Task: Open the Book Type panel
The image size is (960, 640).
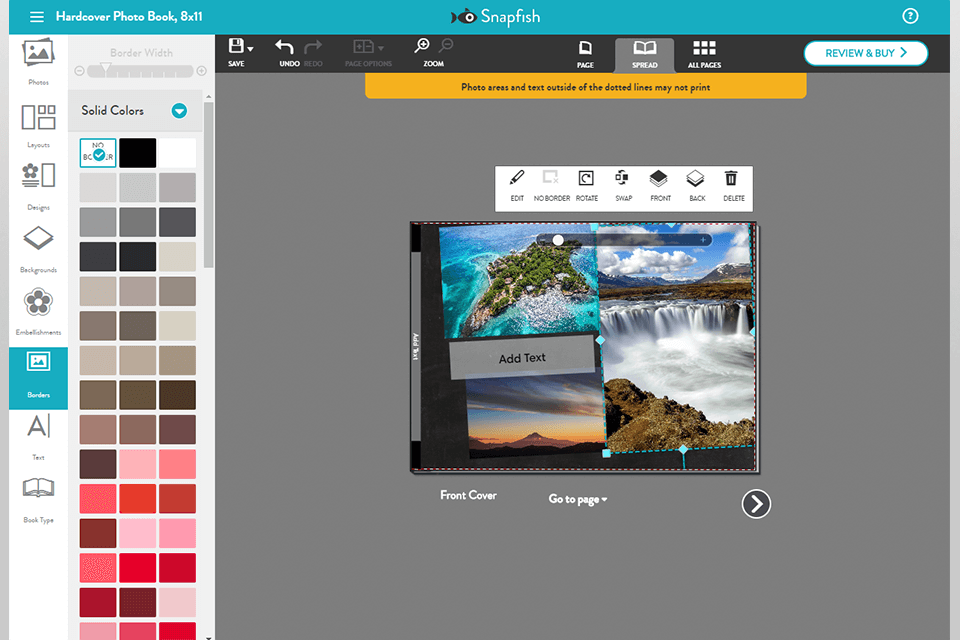Action: pos(38,500)
